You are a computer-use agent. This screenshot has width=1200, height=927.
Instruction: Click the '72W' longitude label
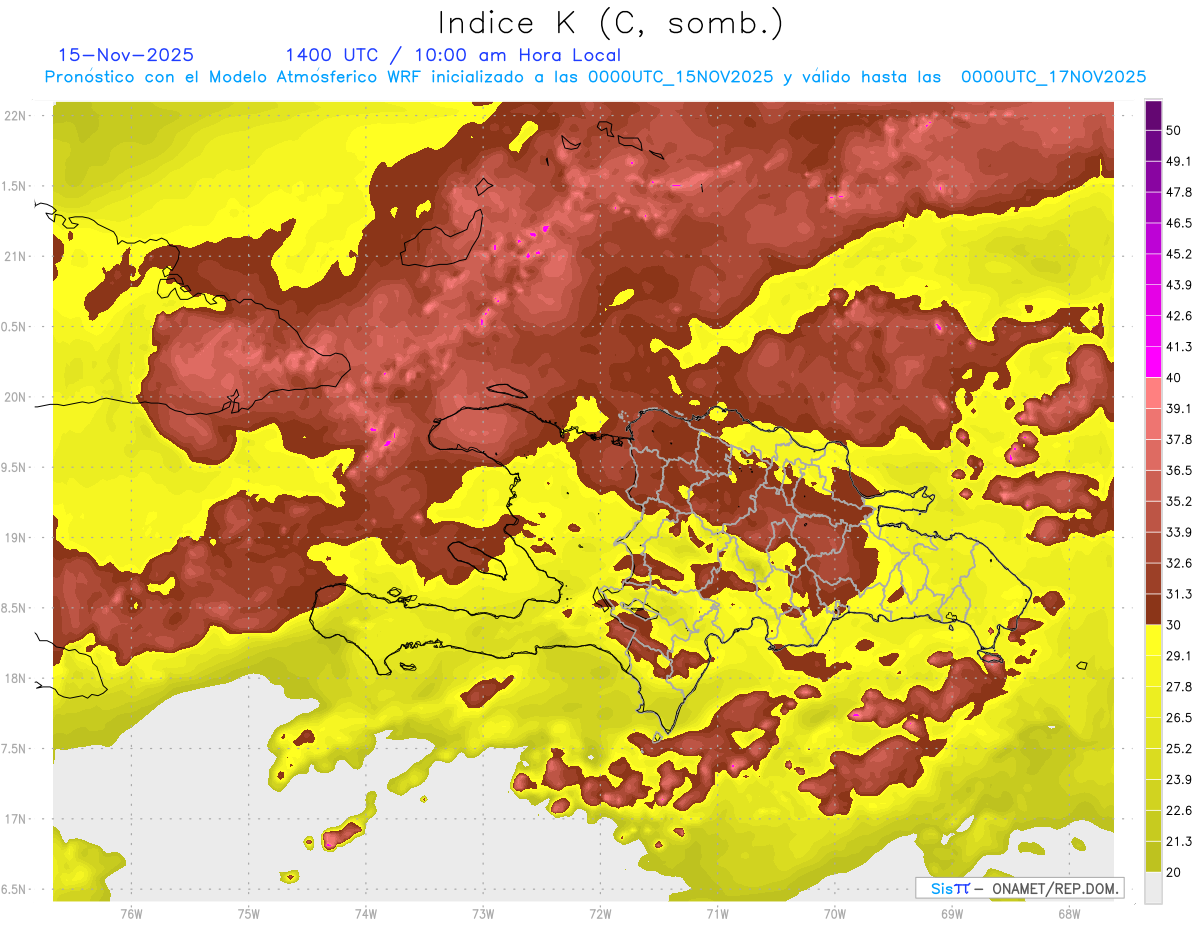[x=600, y=913]
